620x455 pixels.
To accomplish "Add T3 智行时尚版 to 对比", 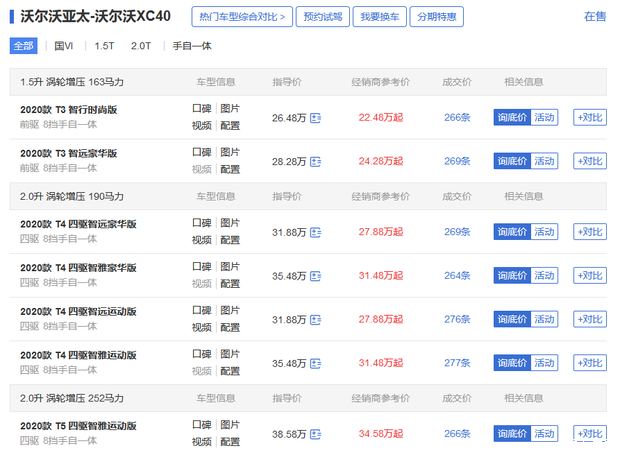I will pyautogui.click(x=590, y=117).
